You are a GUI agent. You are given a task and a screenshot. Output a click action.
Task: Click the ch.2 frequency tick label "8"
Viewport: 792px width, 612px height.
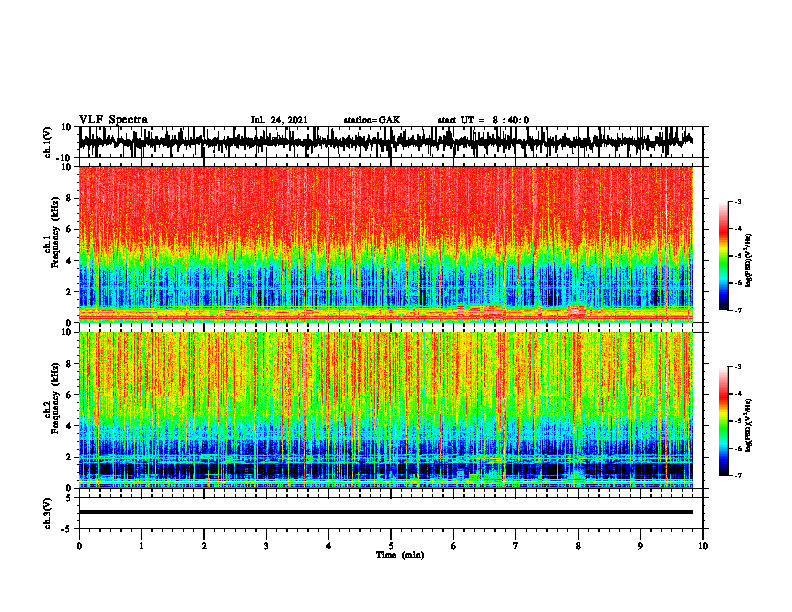tap(69, 364)
